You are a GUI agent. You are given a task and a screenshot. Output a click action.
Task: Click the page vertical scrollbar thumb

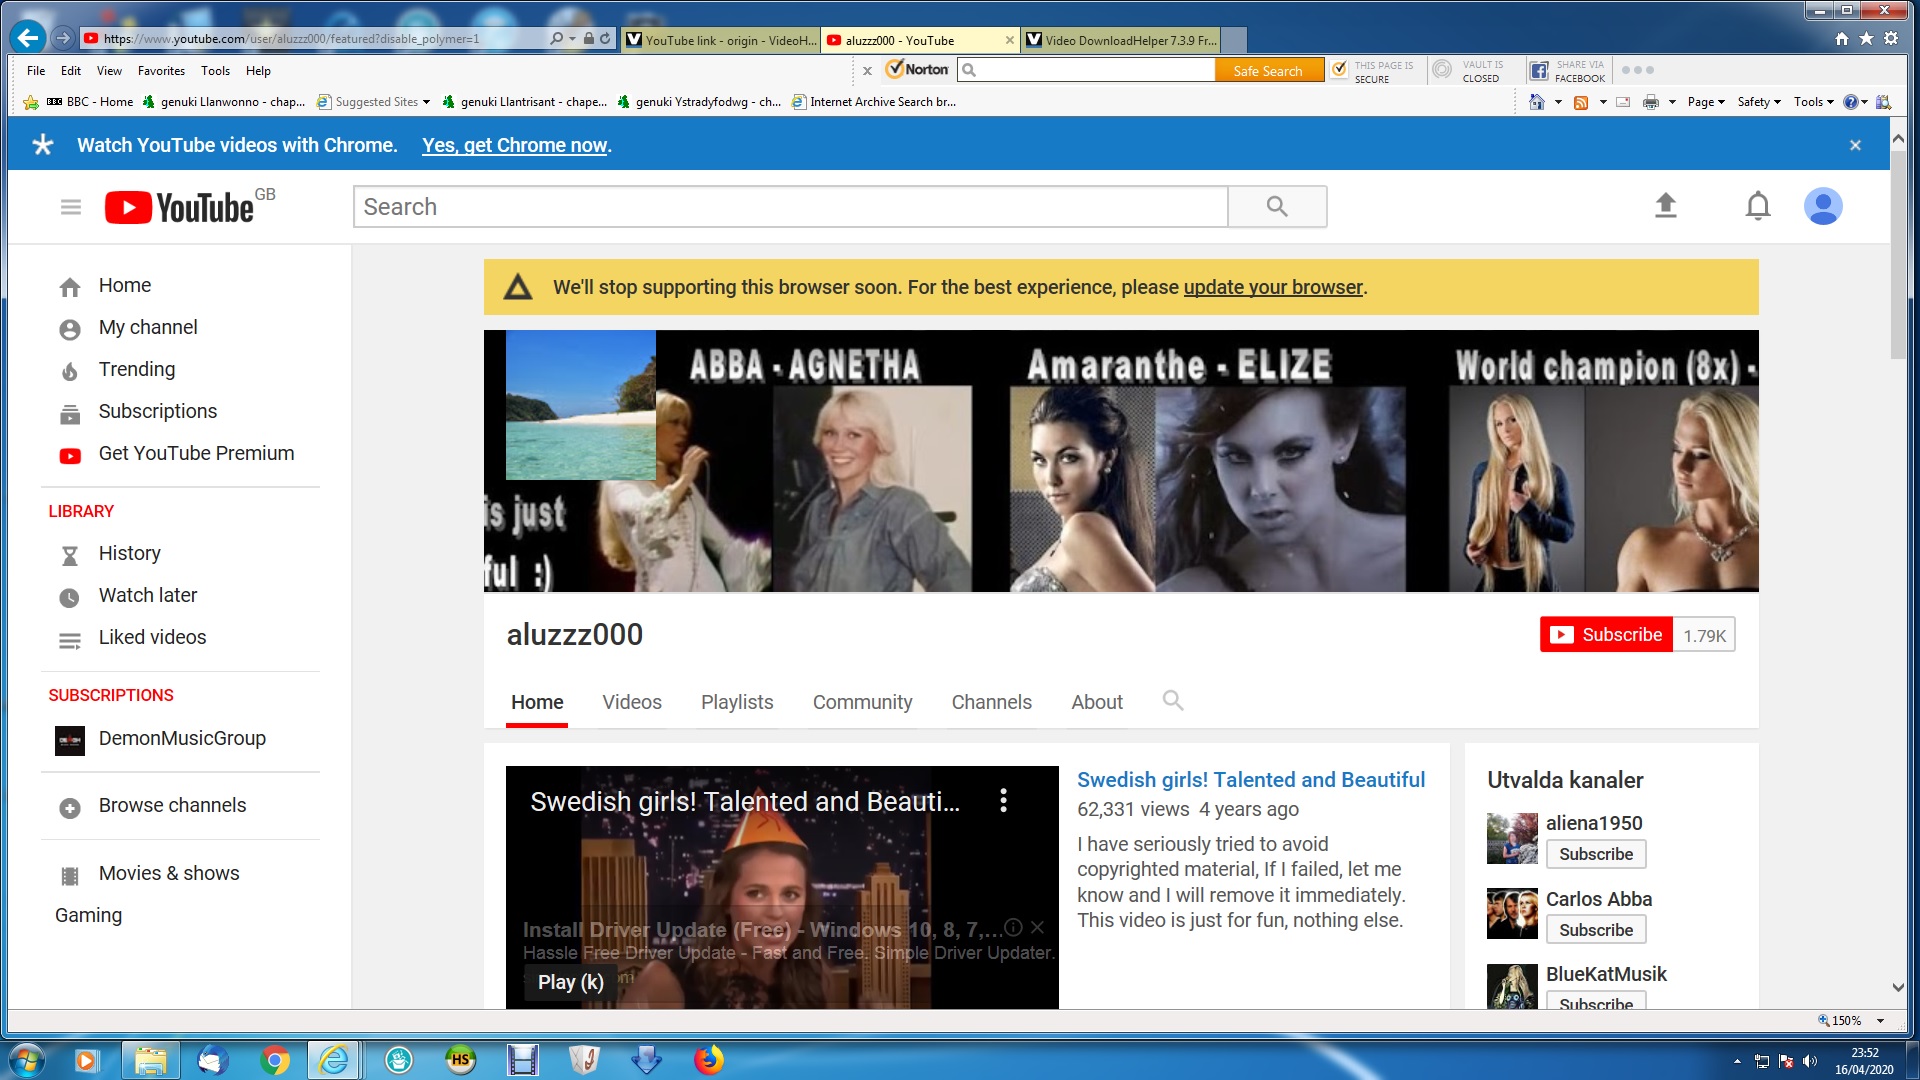coord(1897,255)
